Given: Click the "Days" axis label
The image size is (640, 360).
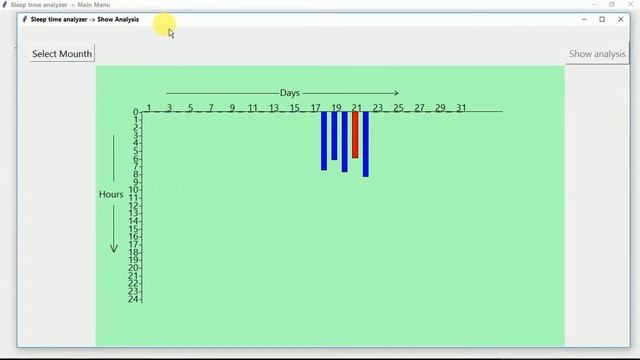Looking at the screenshot, I should pyautogui.click(x=290, y=93).
